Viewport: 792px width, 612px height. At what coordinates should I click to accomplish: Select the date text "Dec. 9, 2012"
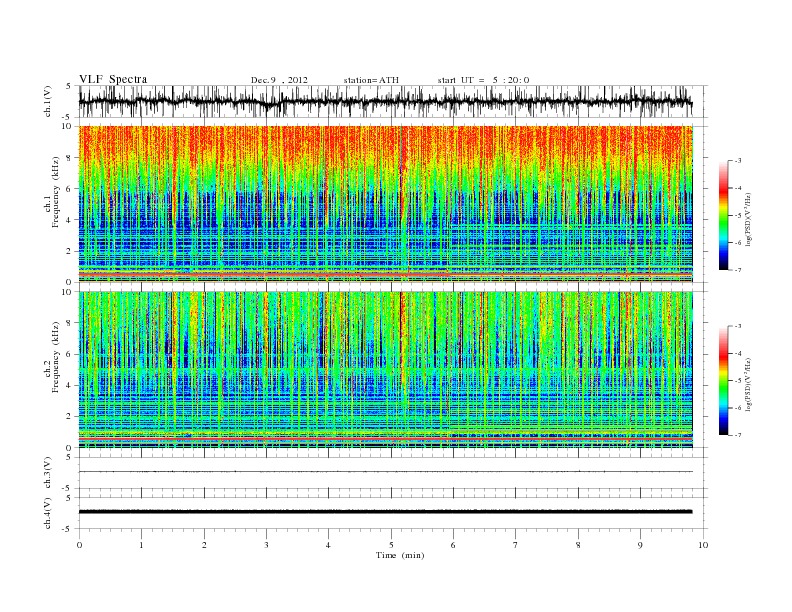[279, 80]
